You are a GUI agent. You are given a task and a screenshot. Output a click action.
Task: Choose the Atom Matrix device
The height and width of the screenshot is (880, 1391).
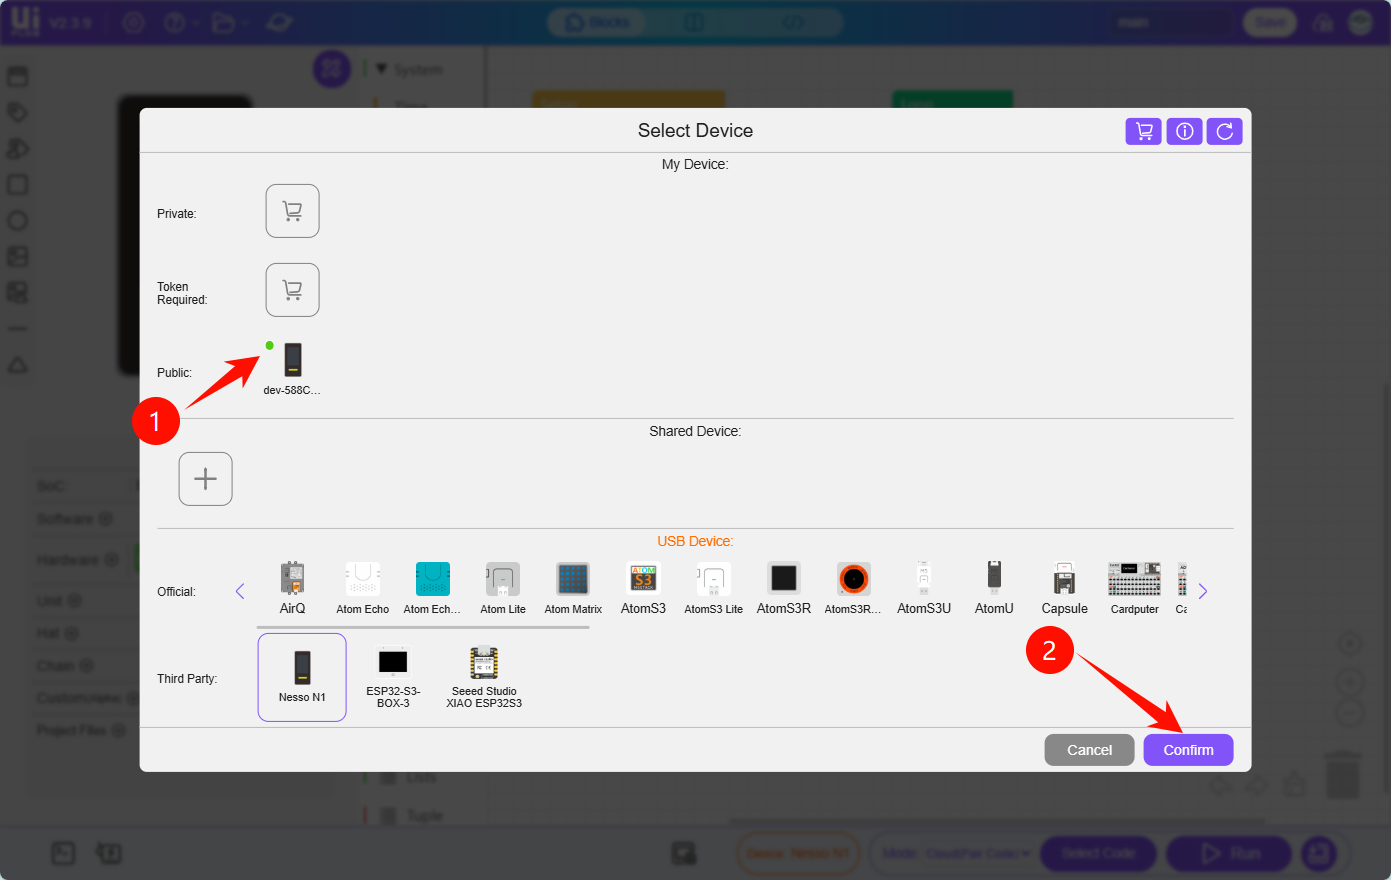click(573, 587)
